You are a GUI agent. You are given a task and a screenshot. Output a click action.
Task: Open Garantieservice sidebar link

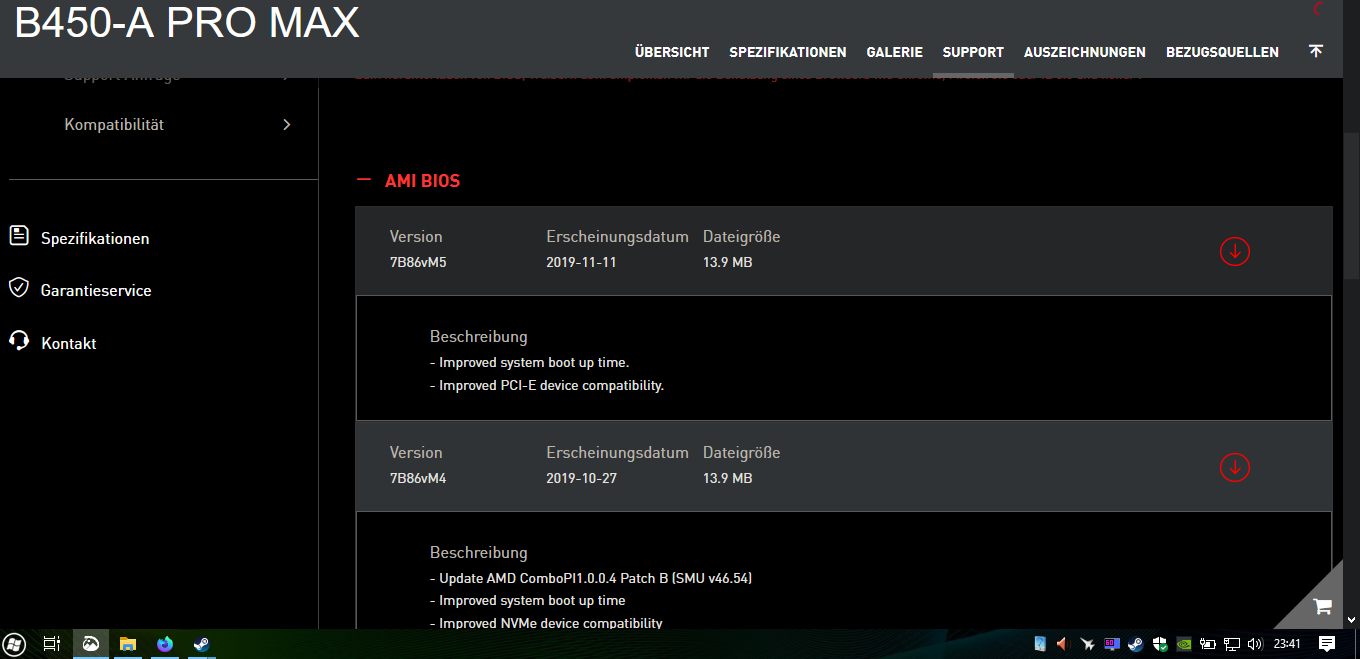click(x=96, y=291)
